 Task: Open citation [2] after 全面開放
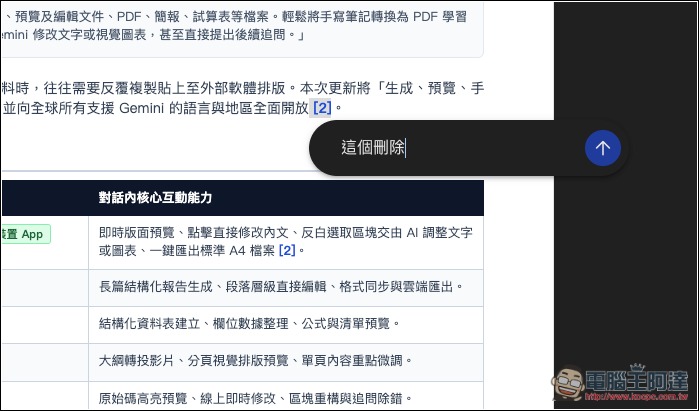(x=322, y=108)
